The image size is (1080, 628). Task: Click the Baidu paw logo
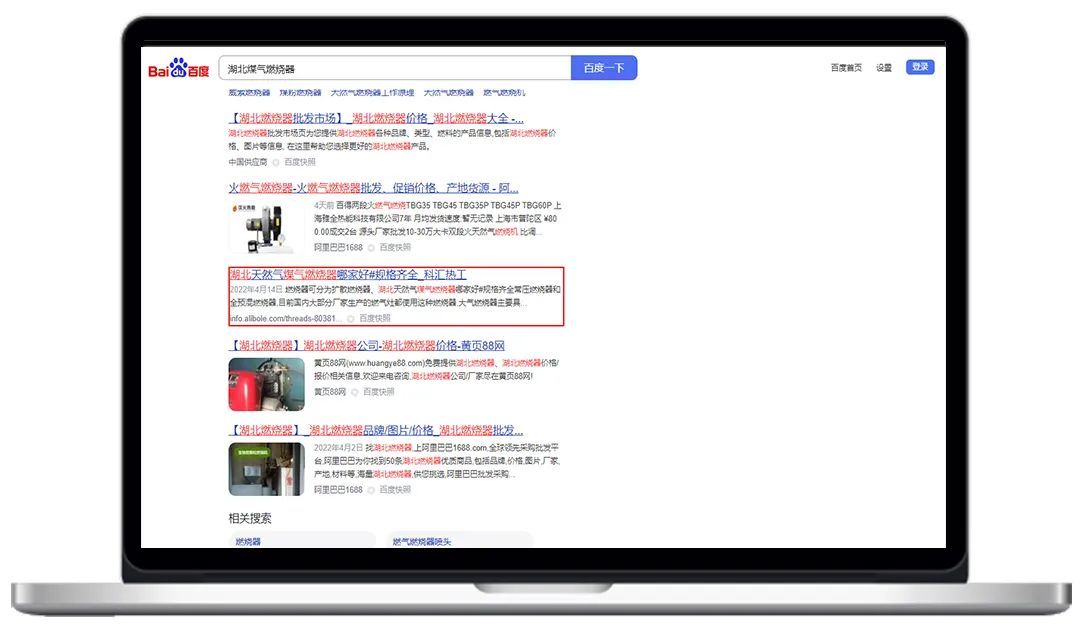(179, 69)
